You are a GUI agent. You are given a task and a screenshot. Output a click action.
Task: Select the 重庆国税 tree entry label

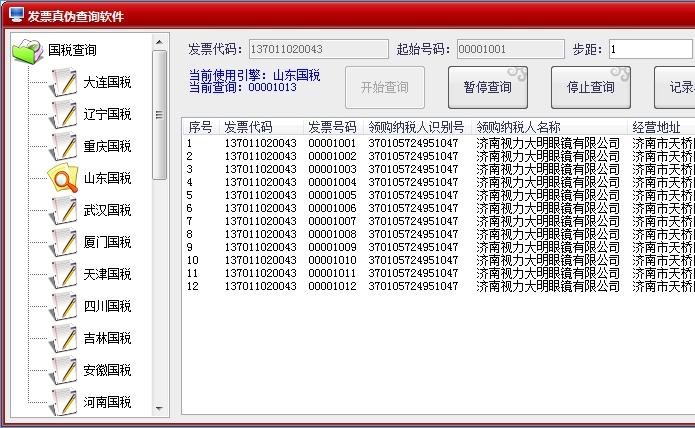tap(107, 146)
